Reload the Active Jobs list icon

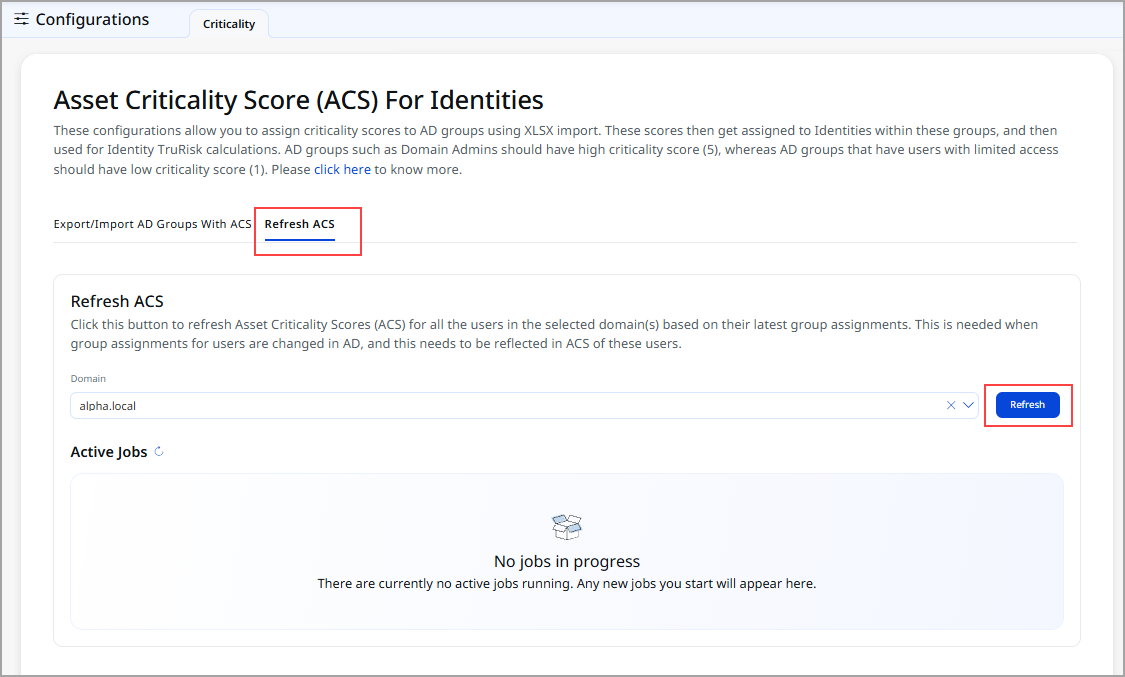point(159,452)
